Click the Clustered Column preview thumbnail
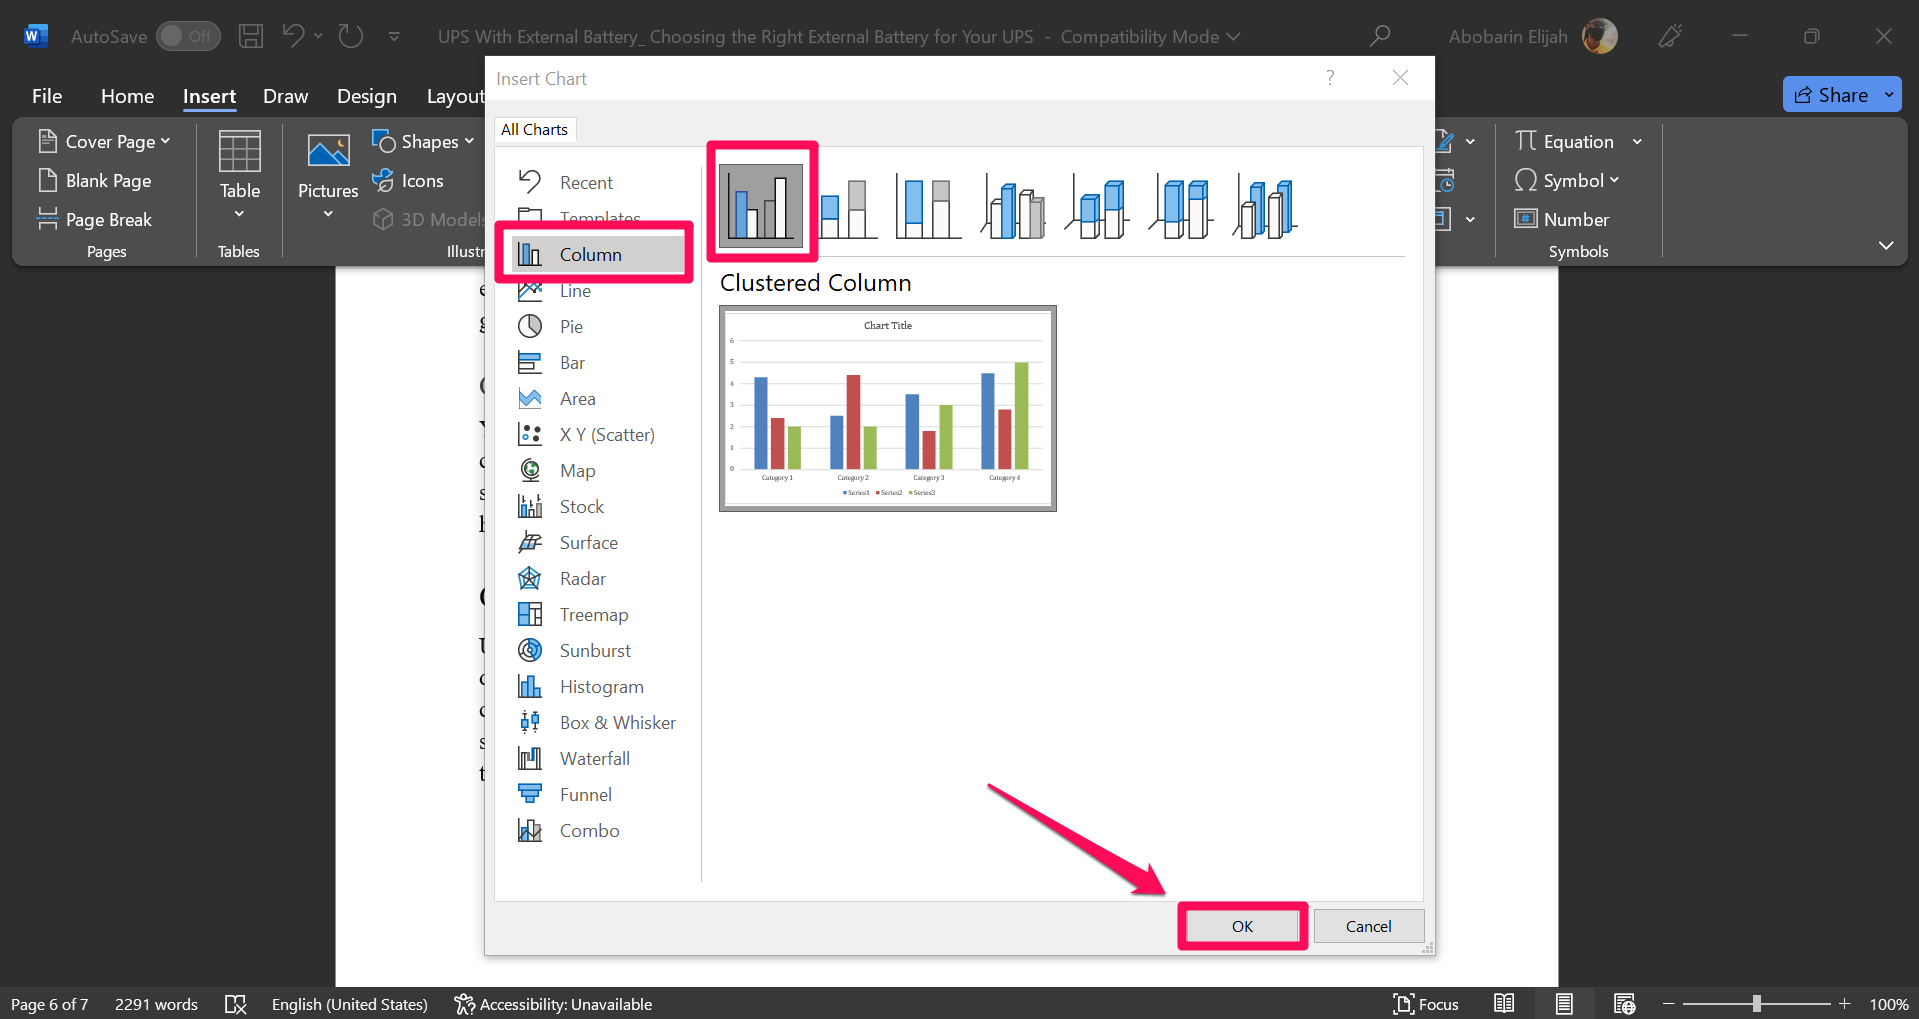1919x1019 pixels. tap(886, 408)
